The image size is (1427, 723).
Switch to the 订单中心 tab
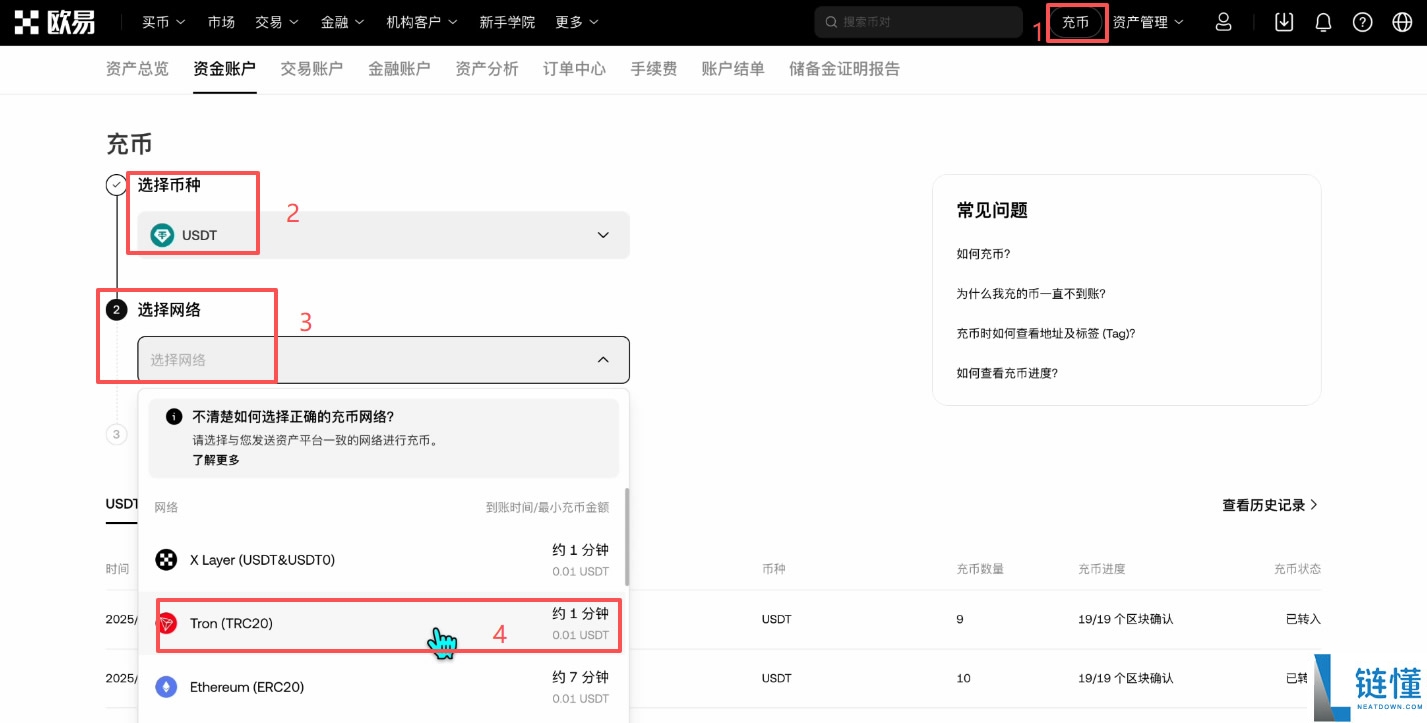coord(574,69)
